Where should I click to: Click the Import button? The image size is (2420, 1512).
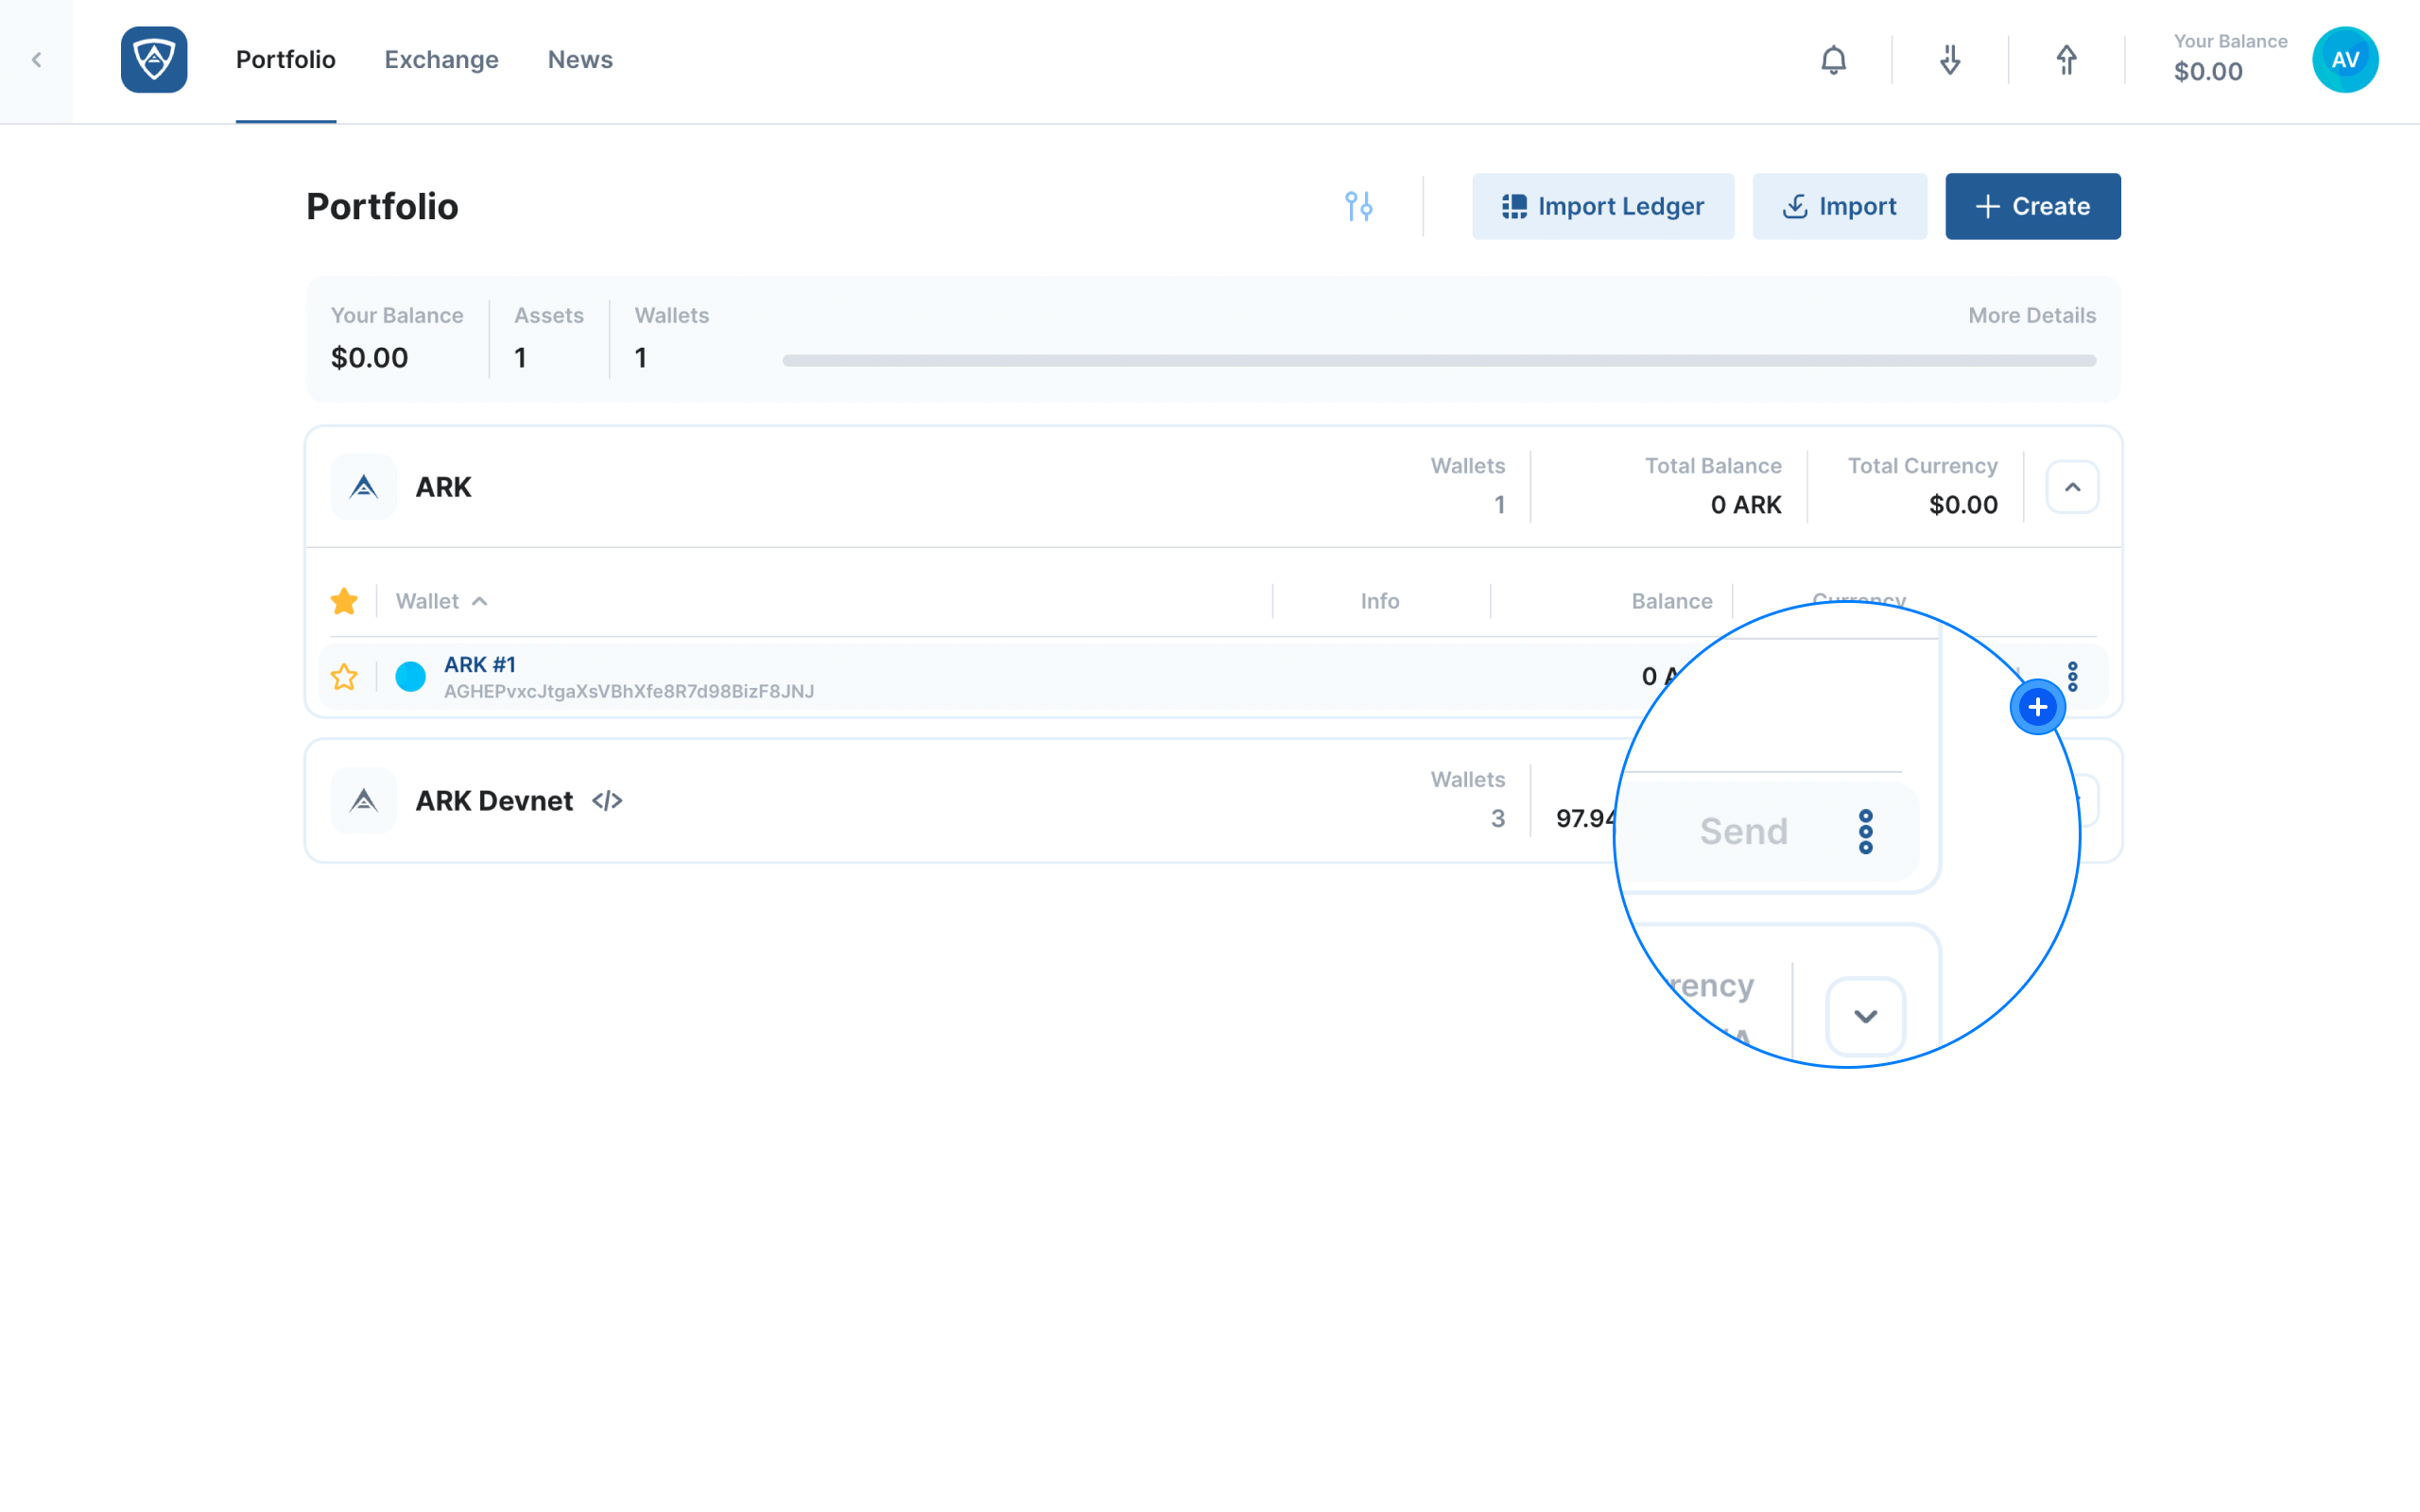[1840, 206]
